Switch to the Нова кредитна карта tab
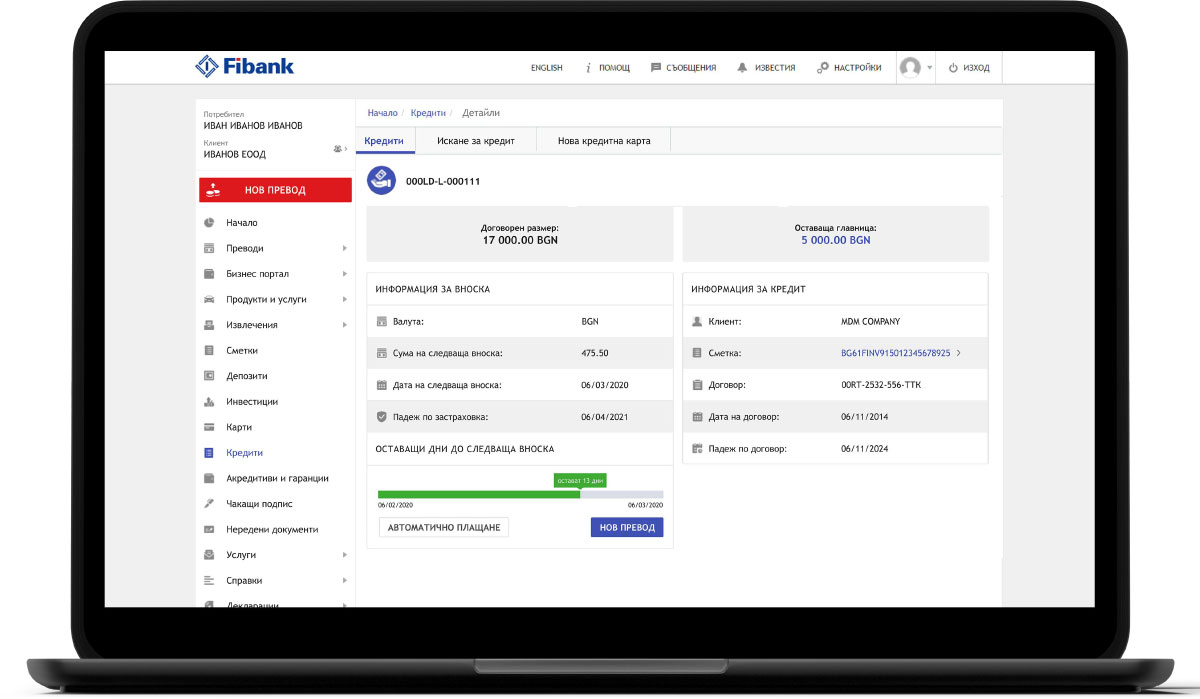The image size is (1200, 699). [604, 141]
